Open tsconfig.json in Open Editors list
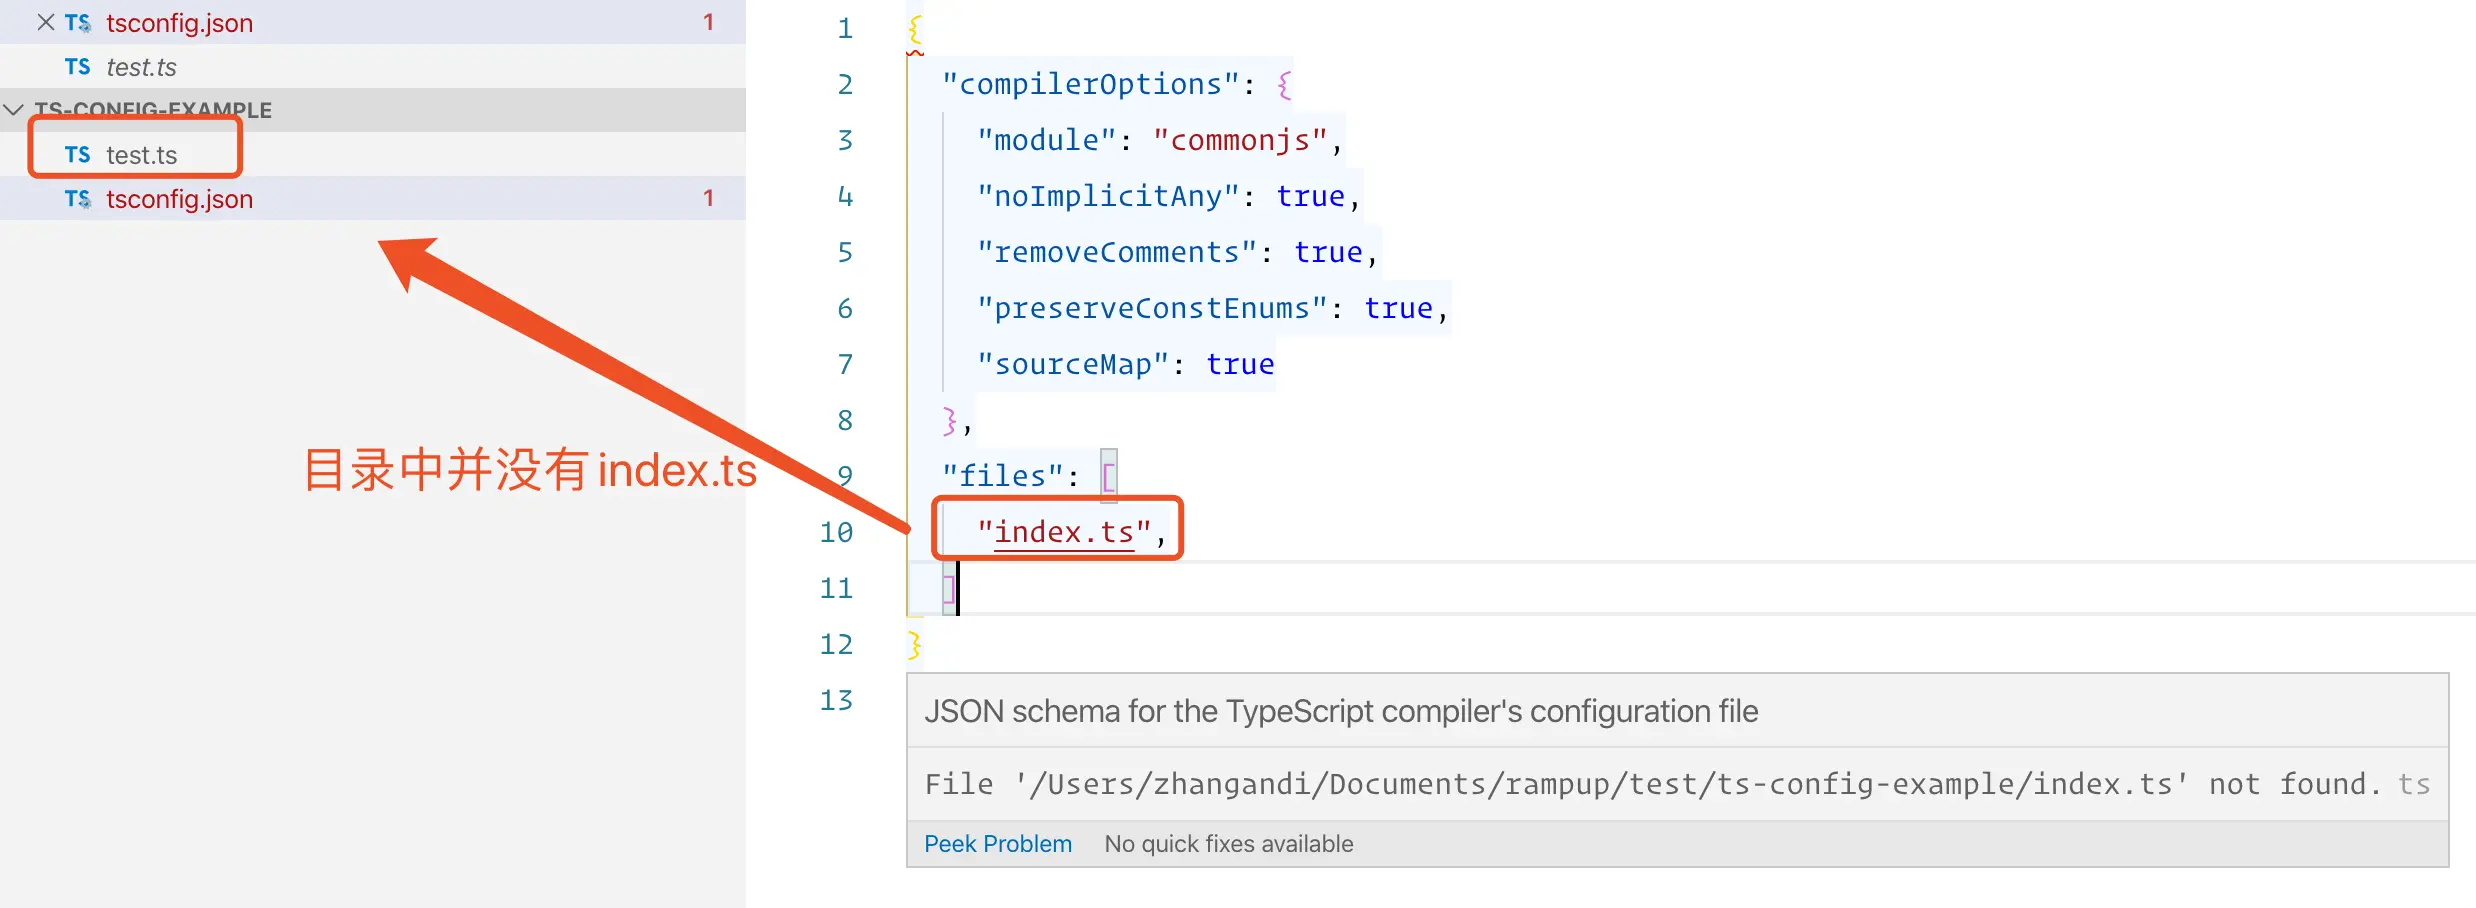This screenshot has width=2476, height=908. tap(372, 22)
